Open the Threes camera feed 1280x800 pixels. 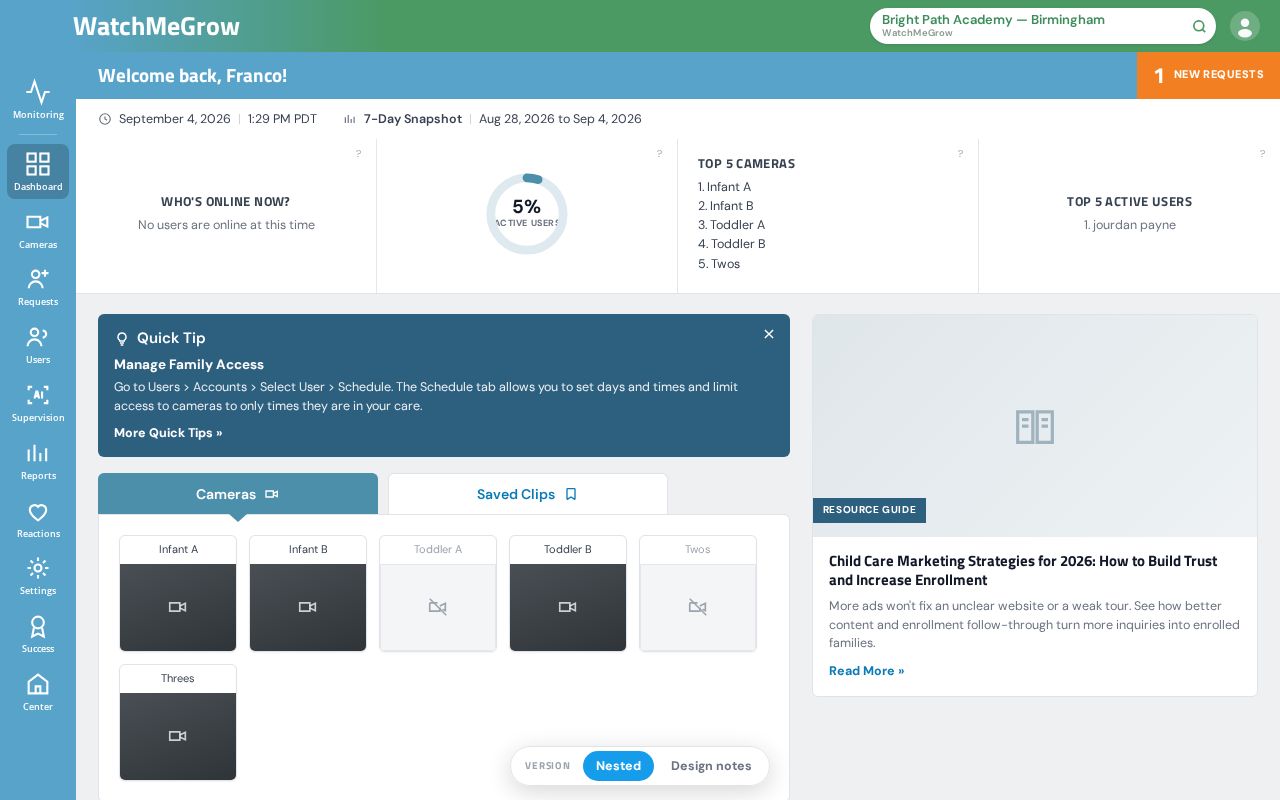178,722
